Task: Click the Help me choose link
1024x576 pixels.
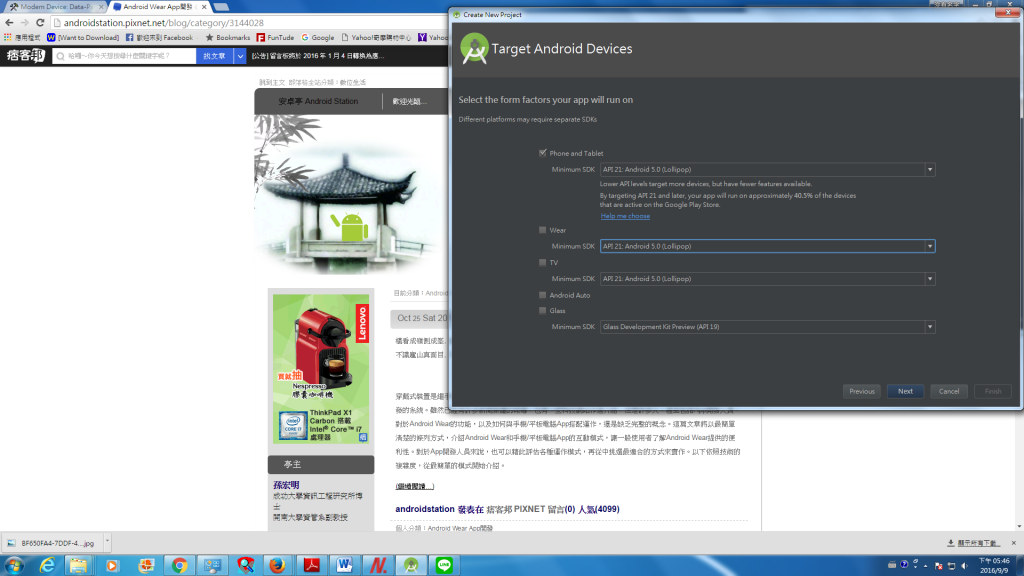Action: 625,216
